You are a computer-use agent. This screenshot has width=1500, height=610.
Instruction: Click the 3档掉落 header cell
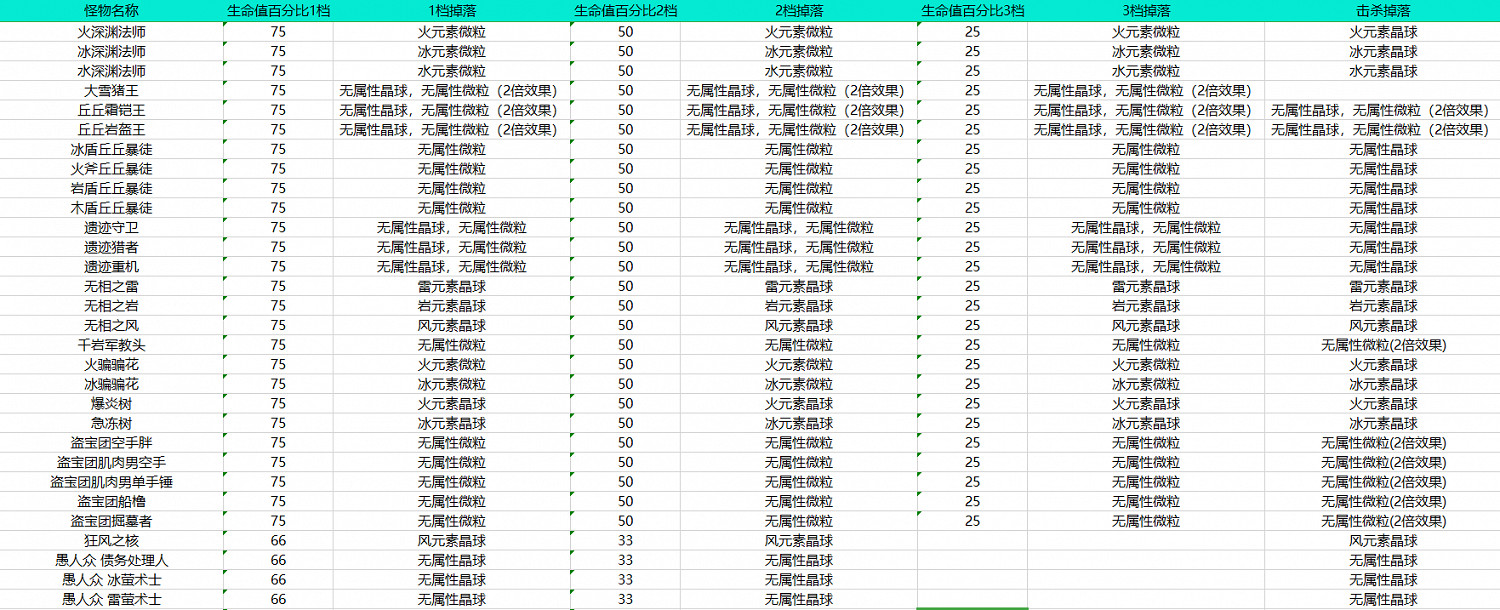click(x=1145, y=11)
